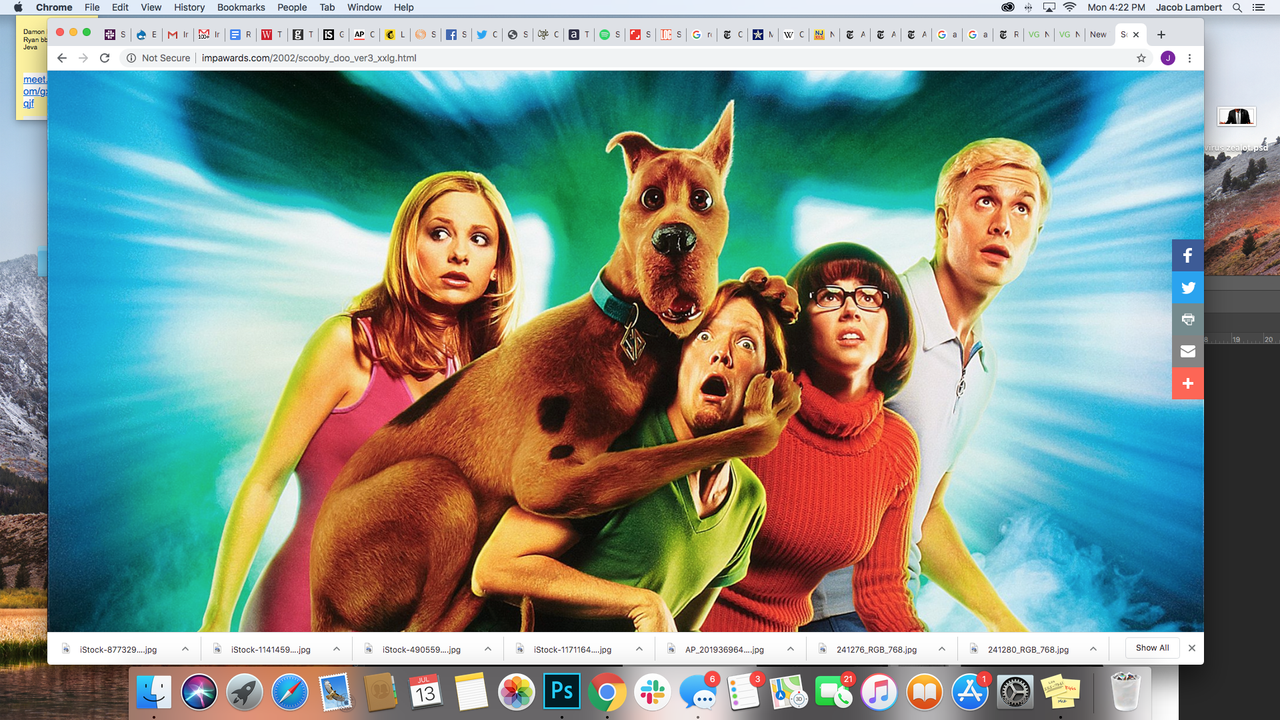The image size is (1280, 720).
Task: Click the Wi-Fi status icon
Action: [1070, 7]
